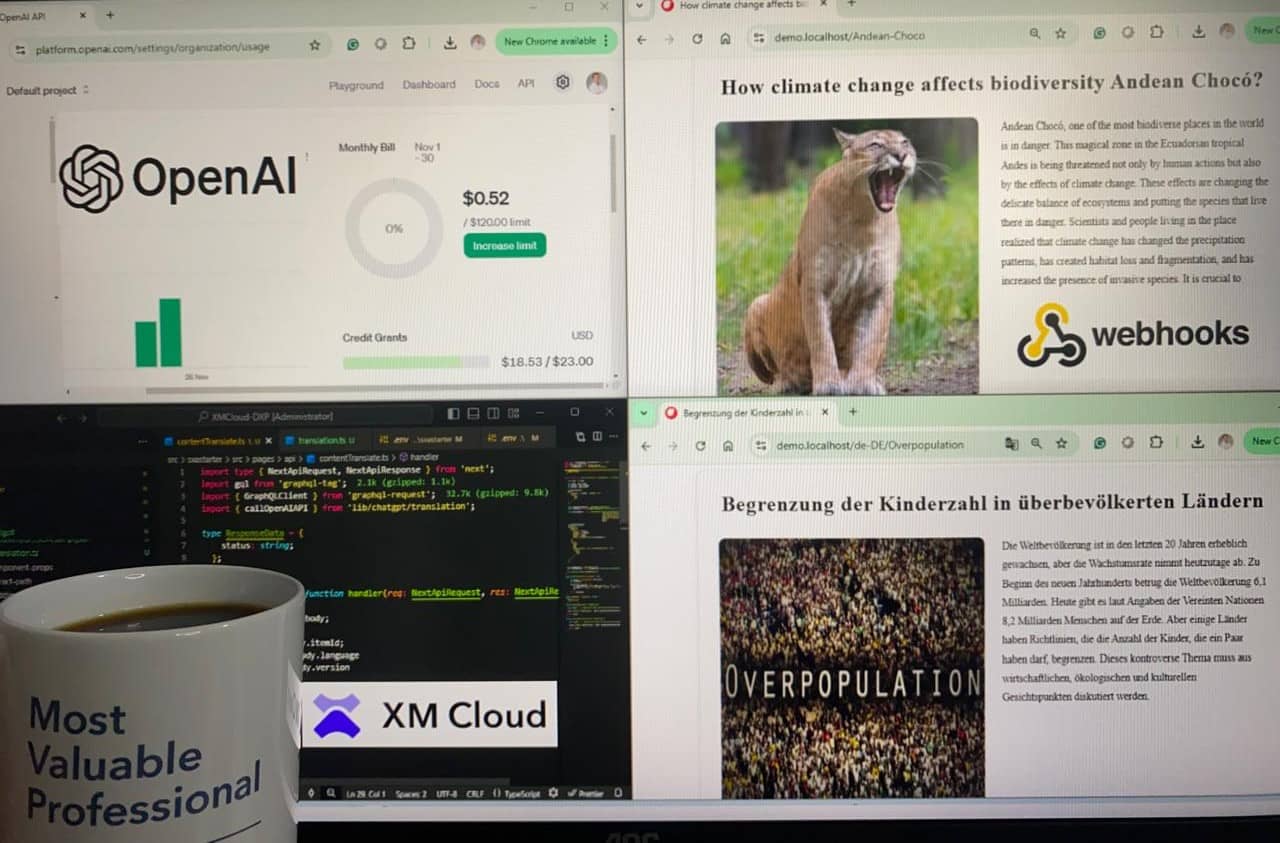
Task: Click the New Chrome available update button
Action: (556, 41)
